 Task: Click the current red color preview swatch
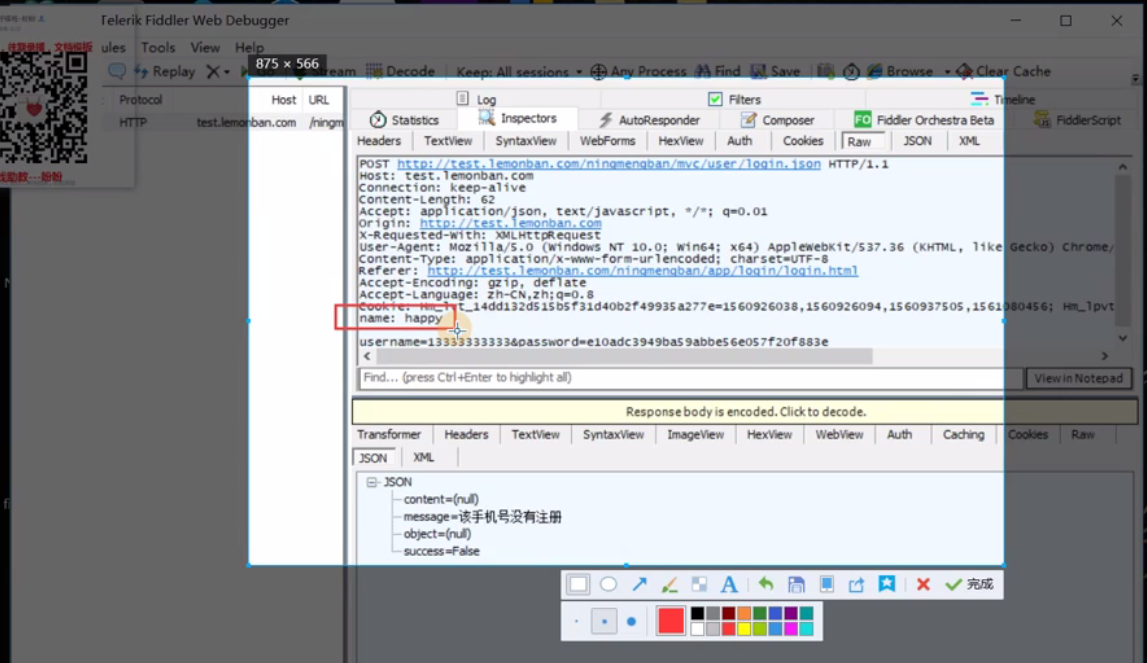click(x=670, y=621)
